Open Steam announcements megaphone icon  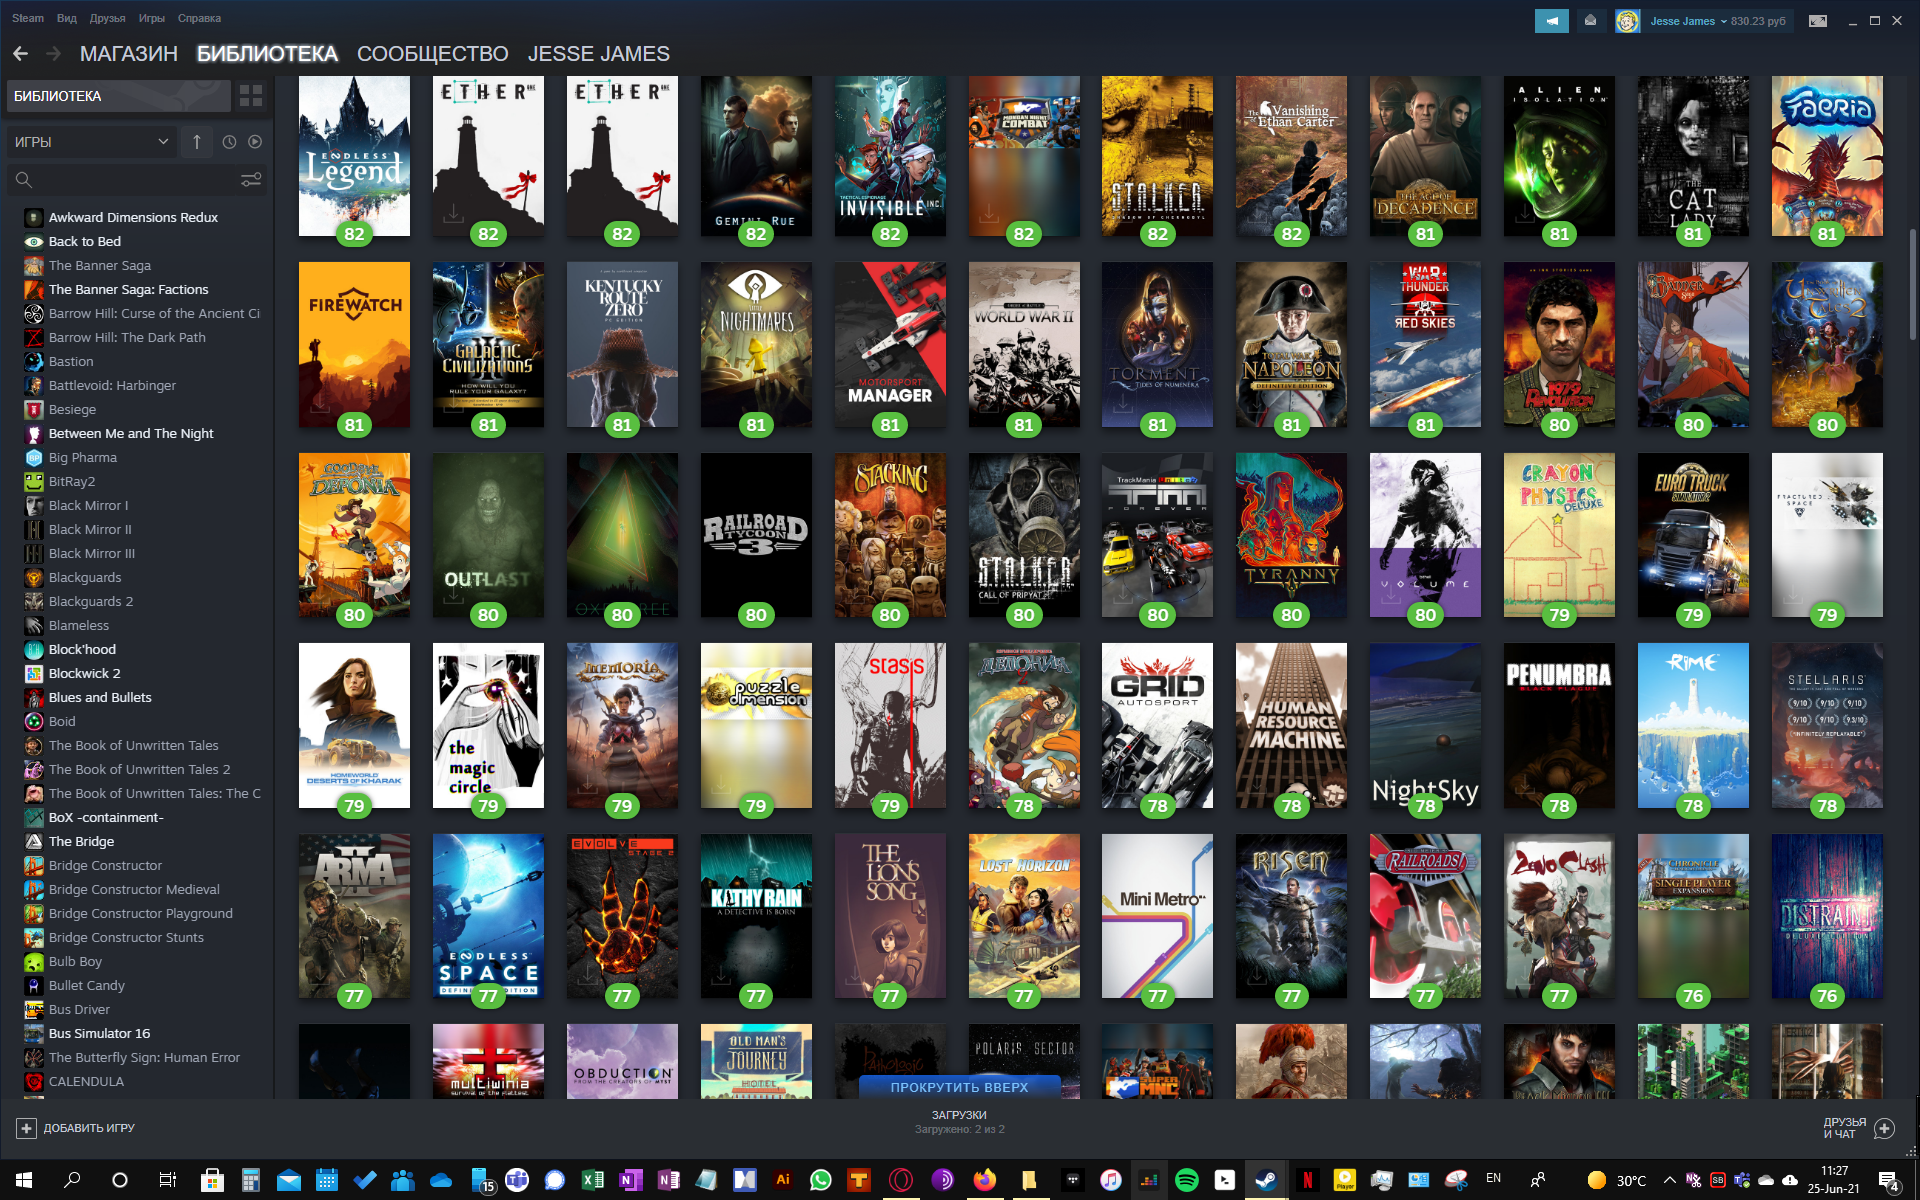(1552, 21)
